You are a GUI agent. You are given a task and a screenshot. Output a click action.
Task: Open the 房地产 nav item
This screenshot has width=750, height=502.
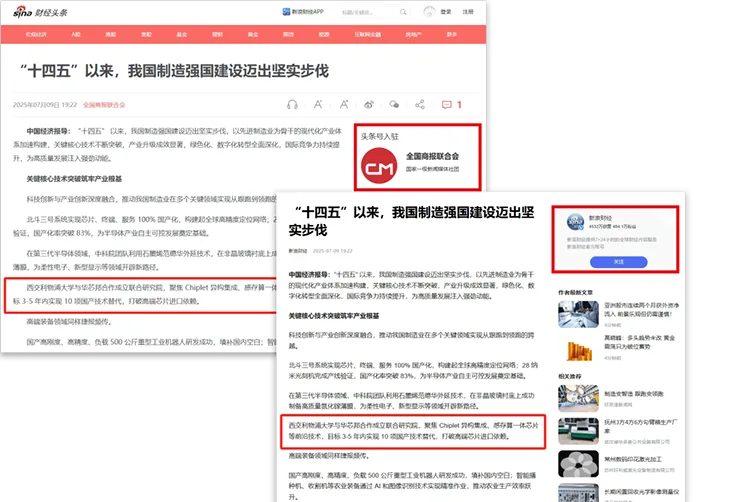(413, 34)
